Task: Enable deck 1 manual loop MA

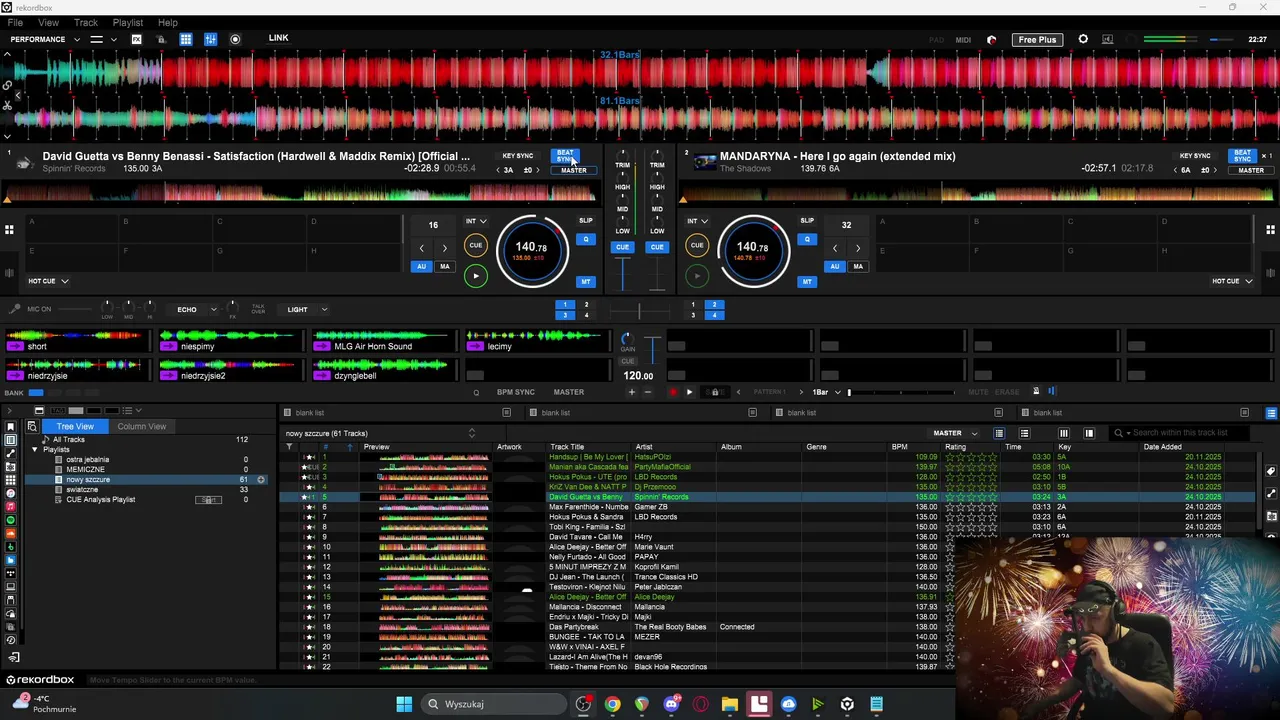Action: tap(445, 267)
